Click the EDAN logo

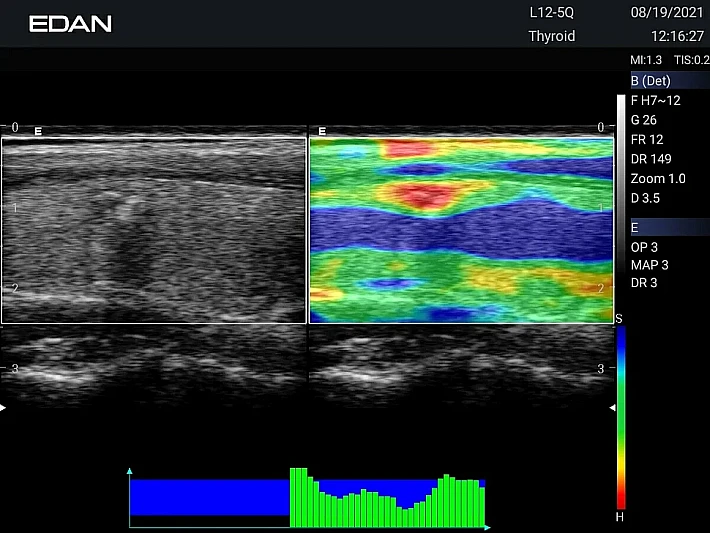pos(70,23)
